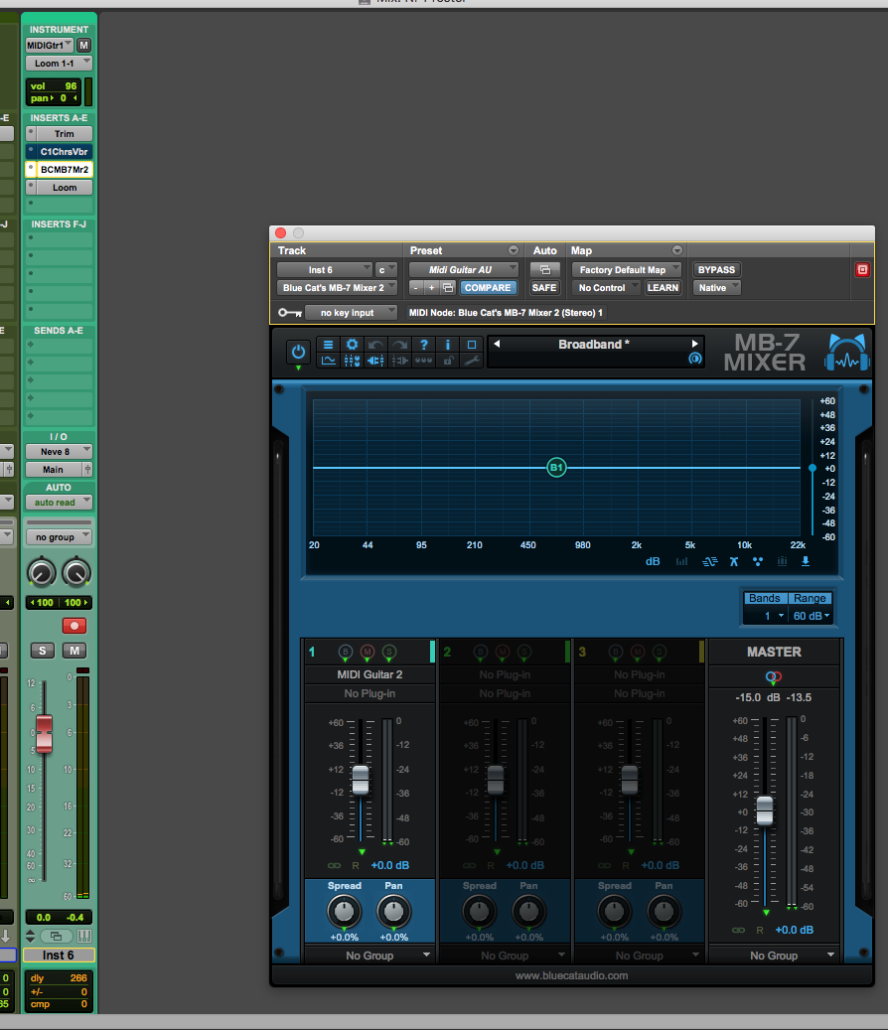Click the crossover filter curves icon
Screen dimensions: 888x1030
pos(709,562)
